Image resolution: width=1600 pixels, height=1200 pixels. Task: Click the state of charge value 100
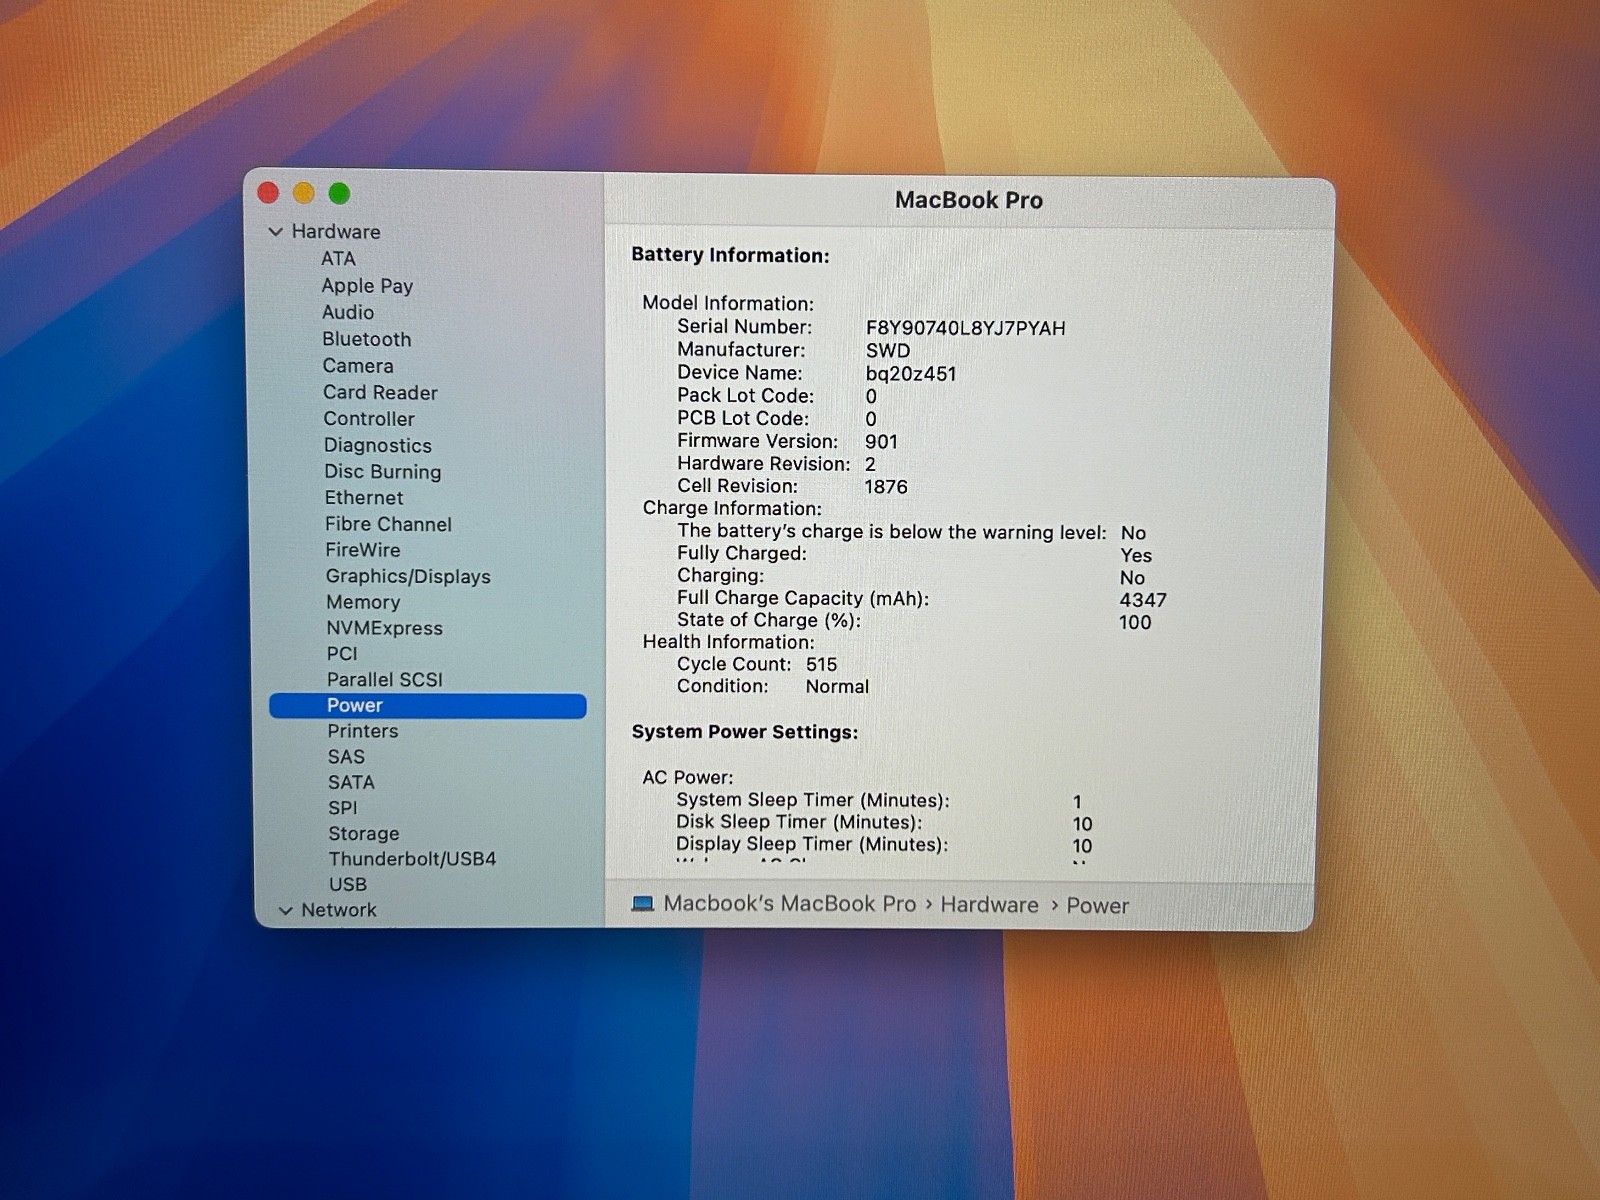[x=1135, y=622]
